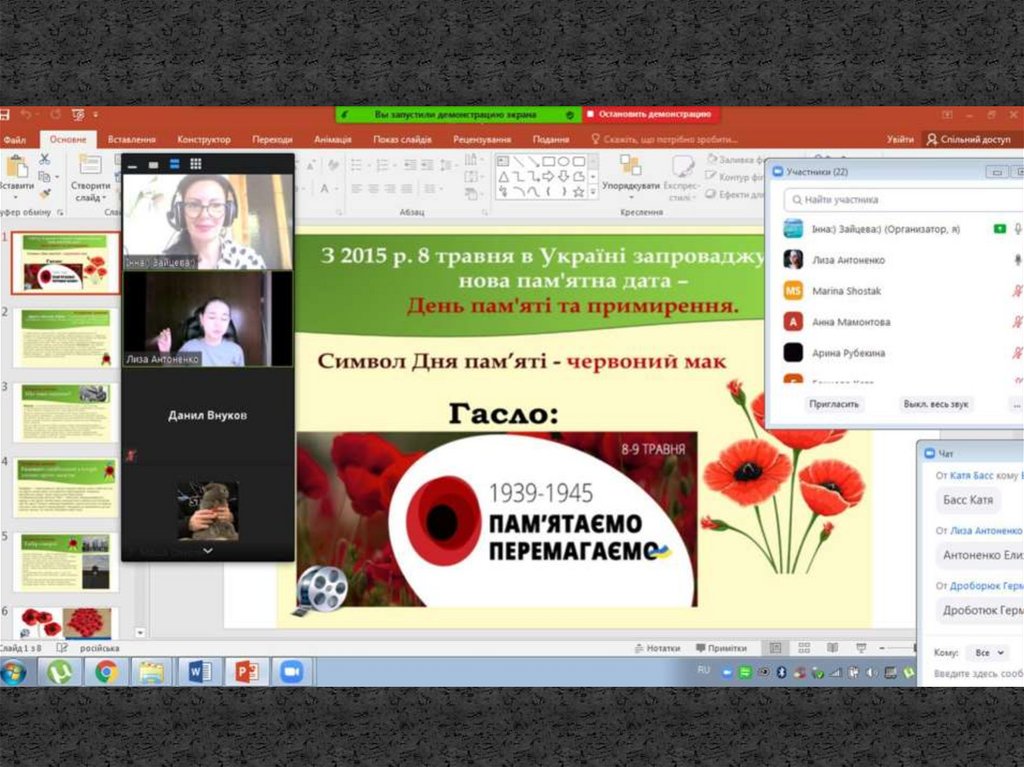
Task: Click the Start From Beginning slideshow icon
Action: click(x=78, y=115)
